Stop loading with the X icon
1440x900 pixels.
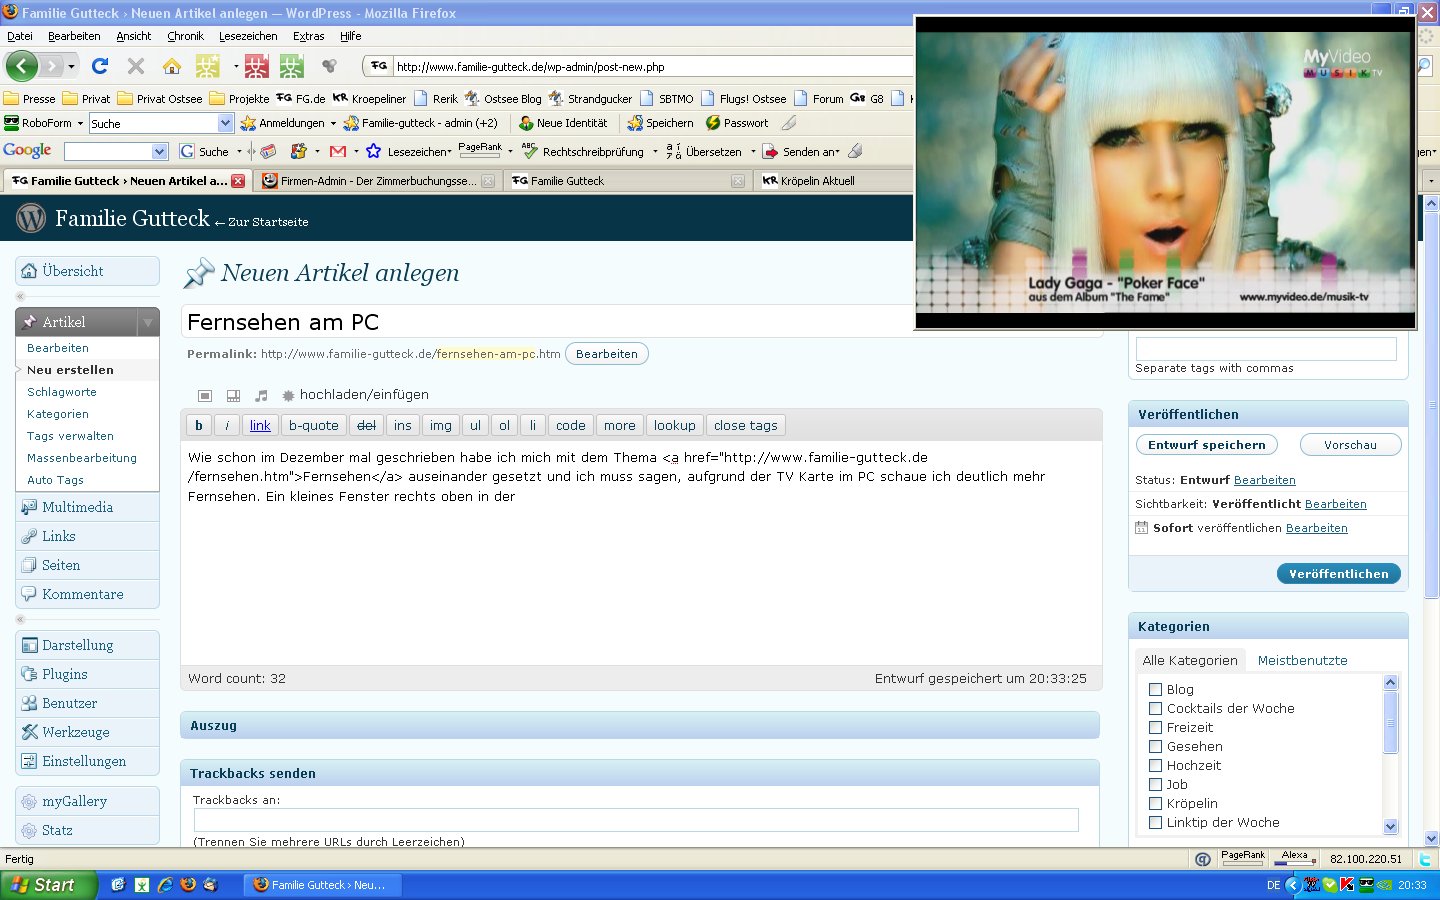(136, 66)
